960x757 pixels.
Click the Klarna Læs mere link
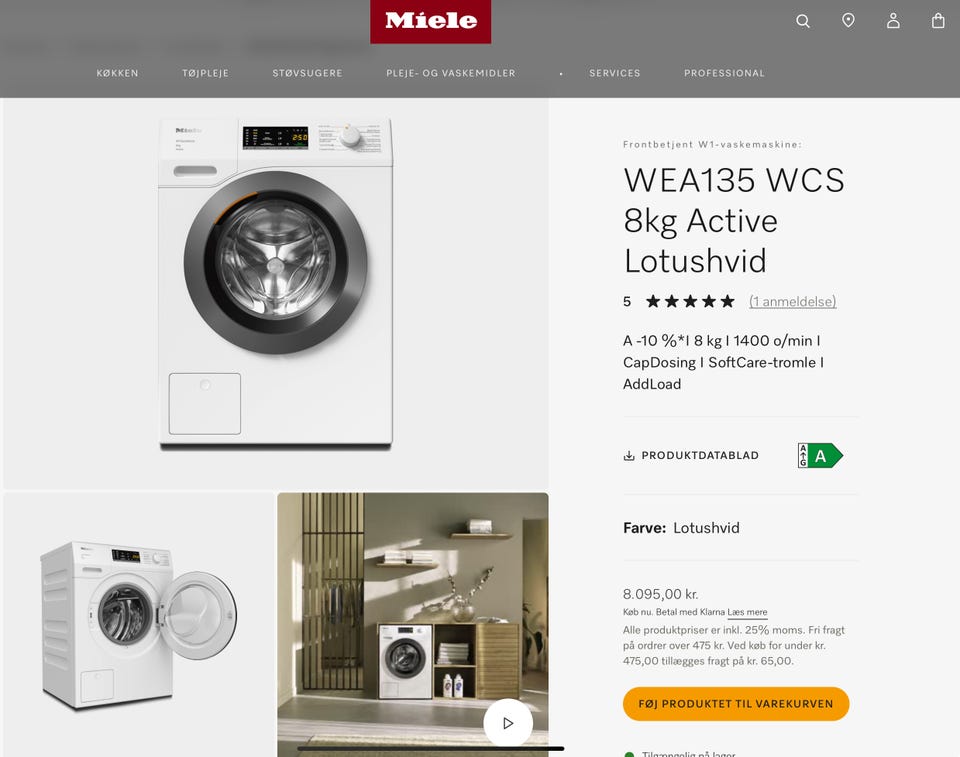pos(747,612)
